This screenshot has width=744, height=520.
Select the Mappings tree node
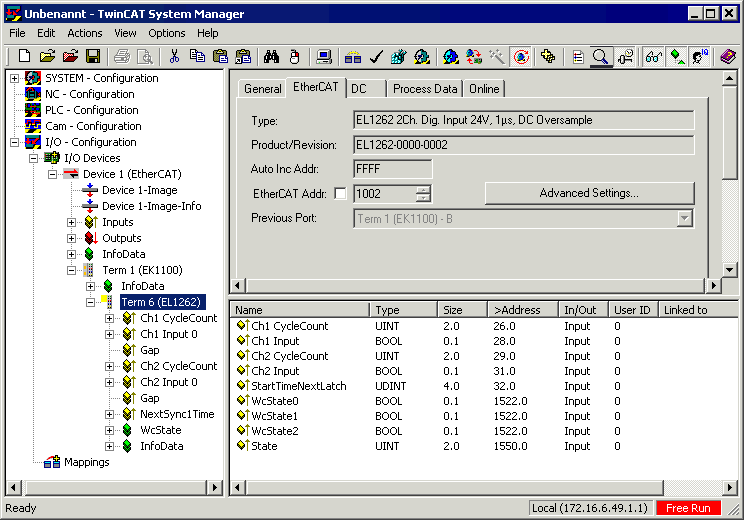[x=86, y=462]
